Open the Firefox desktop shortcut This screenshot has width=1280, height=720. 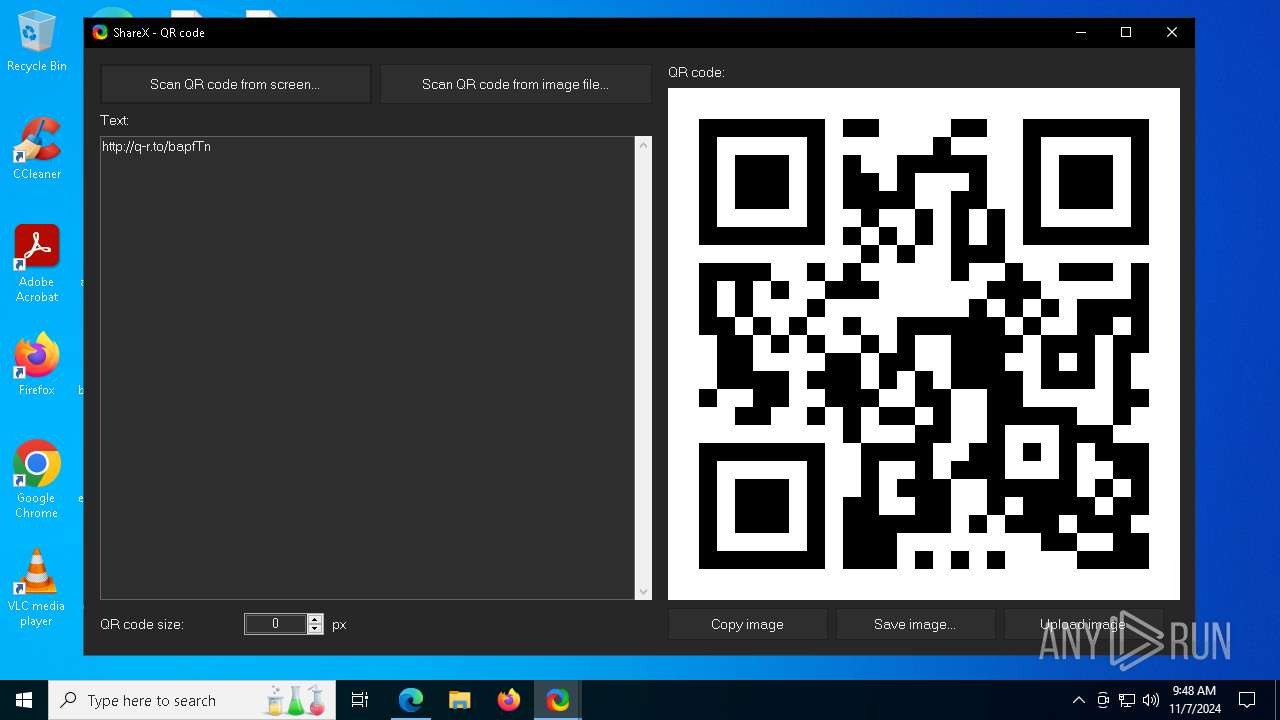tap(37, 364)
